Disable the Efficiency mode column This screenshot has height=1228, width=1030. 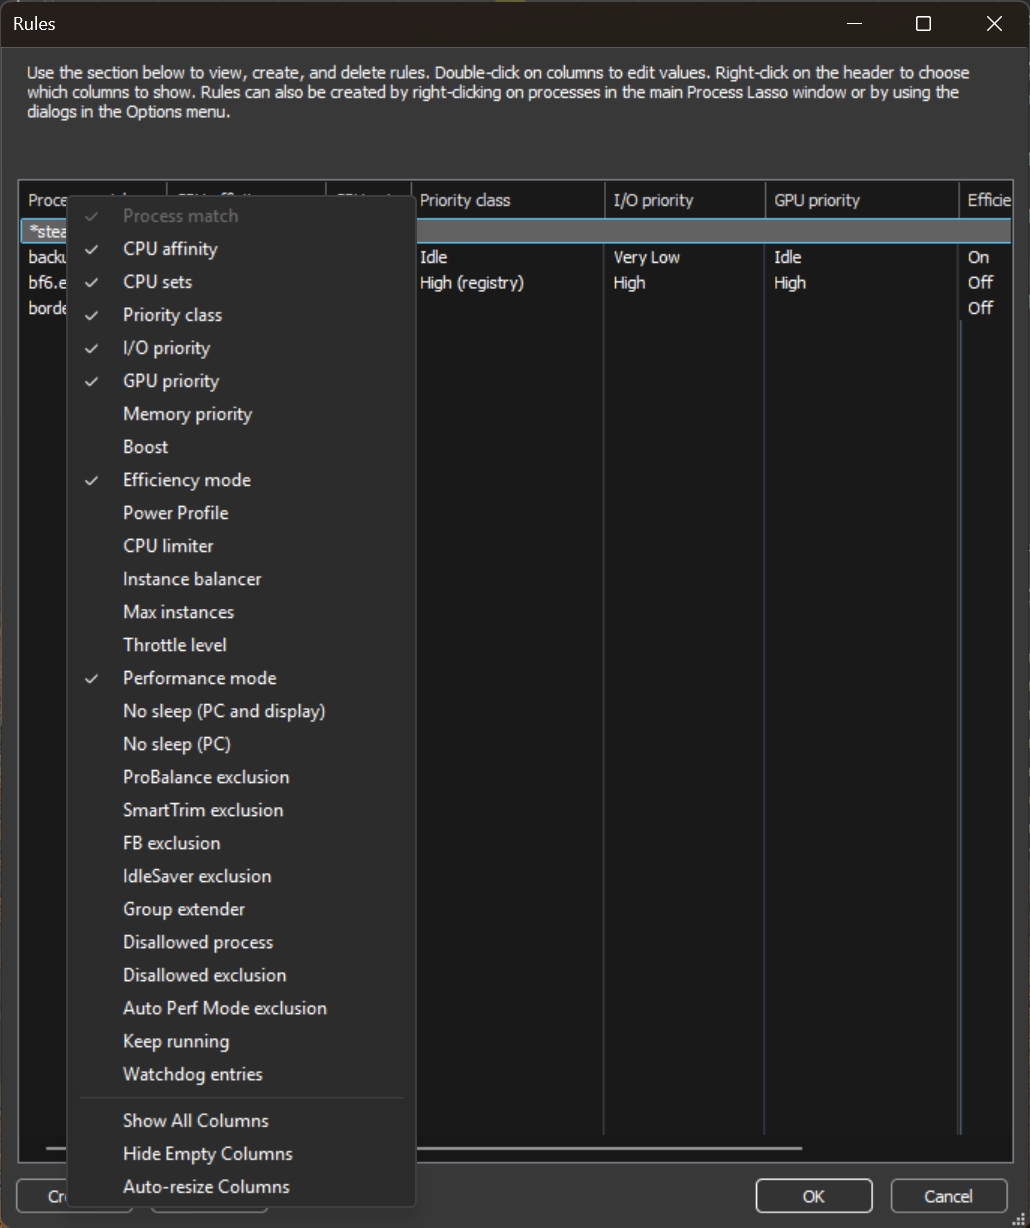pos(186,480)
